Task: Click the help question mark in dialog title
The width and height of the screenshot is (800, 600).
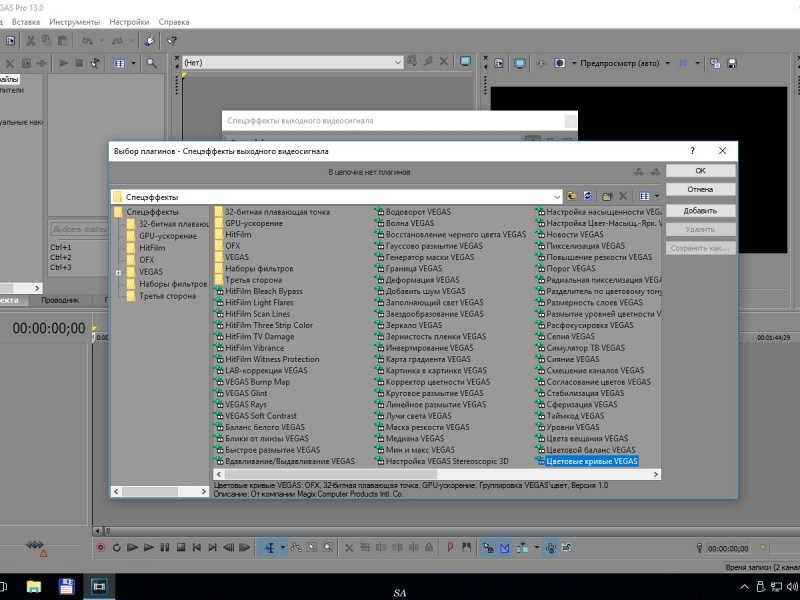Action: click(x=692, y=151)
